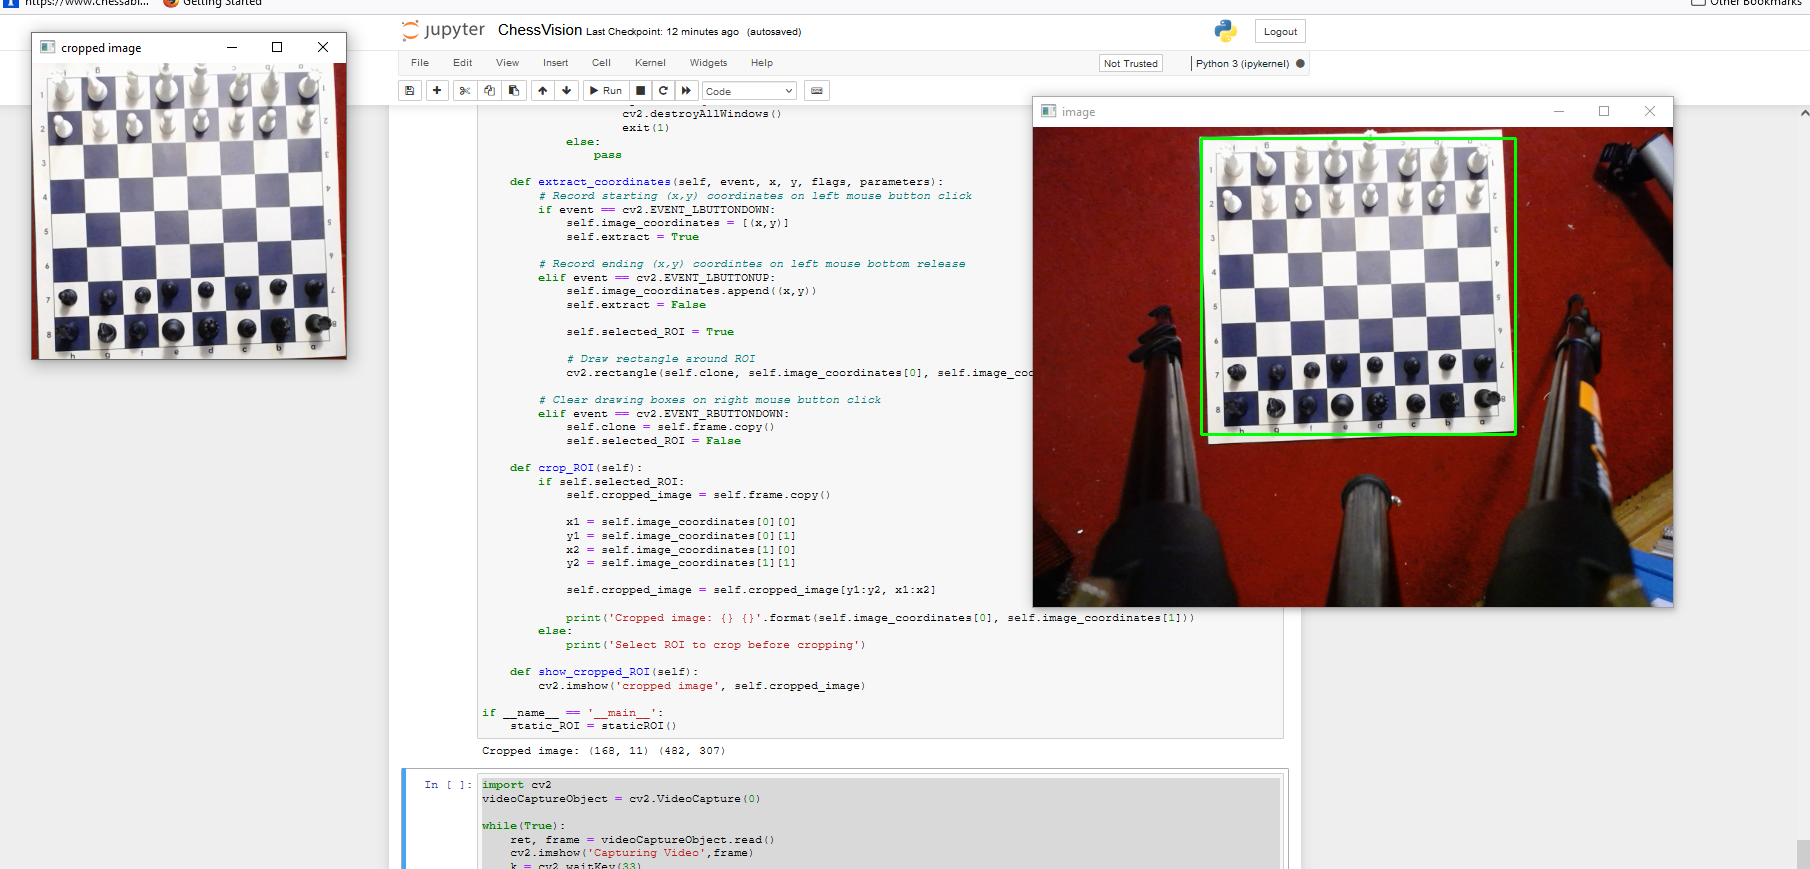Insert a cell below with the plus icon
This screenshot has width=1810, height=869.
(x=437, y=91)
